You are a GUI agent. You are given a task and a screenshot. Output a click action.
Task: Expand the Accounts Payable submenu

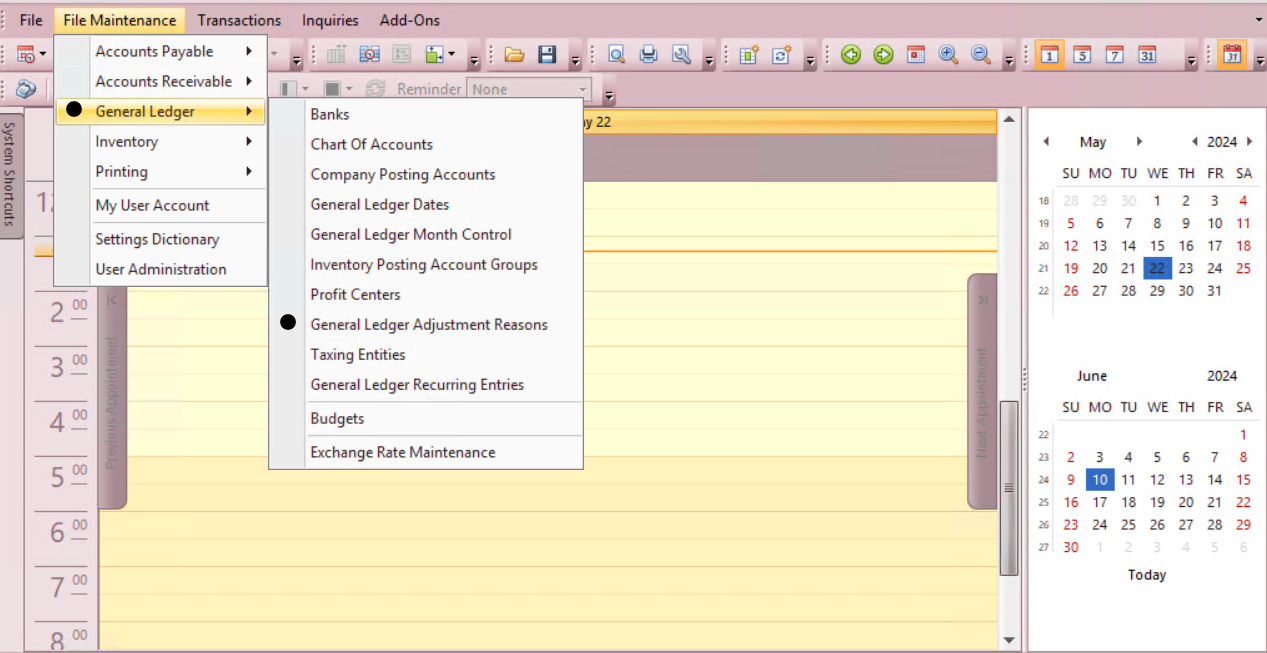[160, 51]
